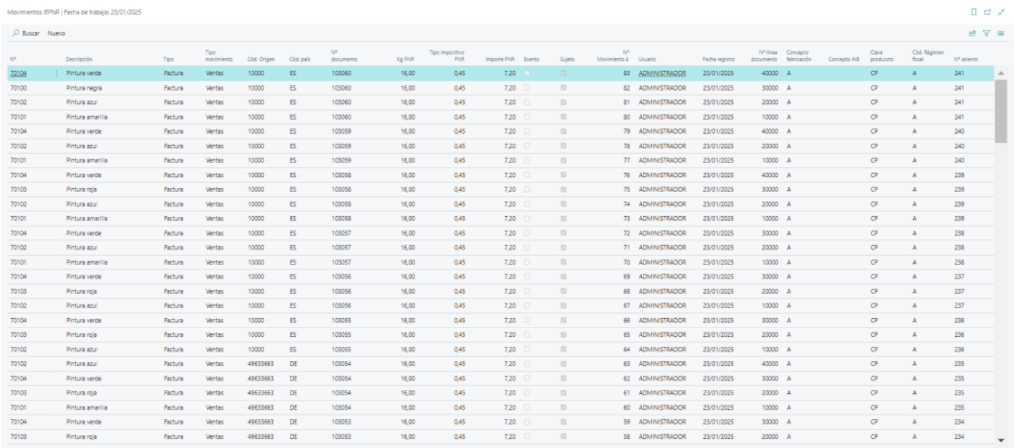This screenshot has width=1014, height=448.
Task: Click '7,20' Importe PNR in movement 71 row
Action: pyautogui.click(x=510, y=248)
